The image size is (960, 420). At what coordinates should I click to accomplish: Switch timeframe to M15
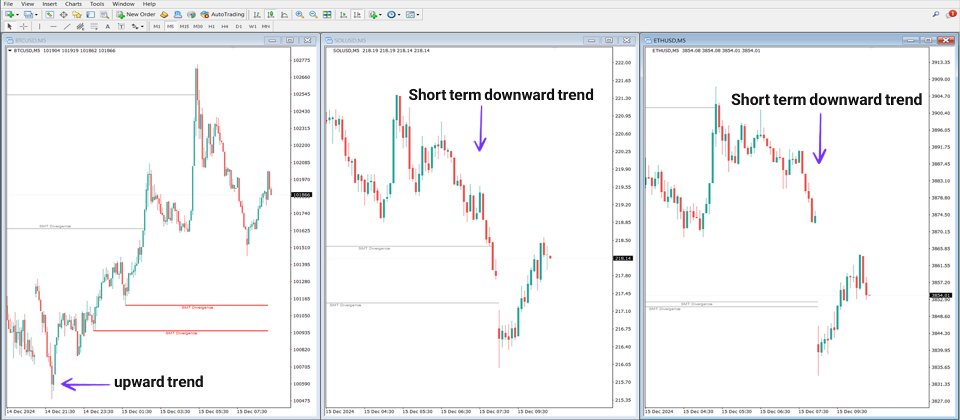[x=184, y=26]
